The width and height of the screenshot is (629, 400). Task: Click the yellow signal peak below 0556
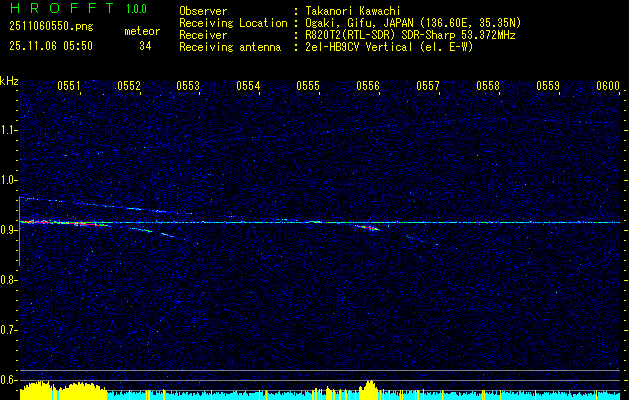[x=370, y=390]
